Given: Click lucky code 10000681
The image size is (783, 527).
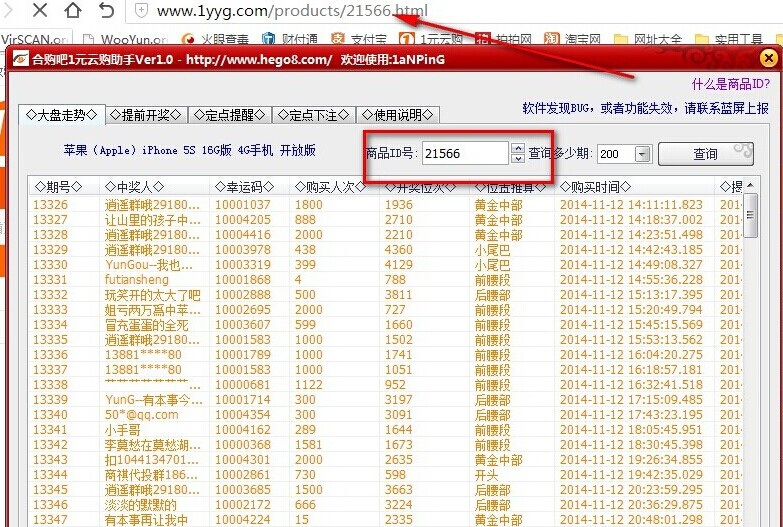Looking at the screenshot, I should coord(243,385).
